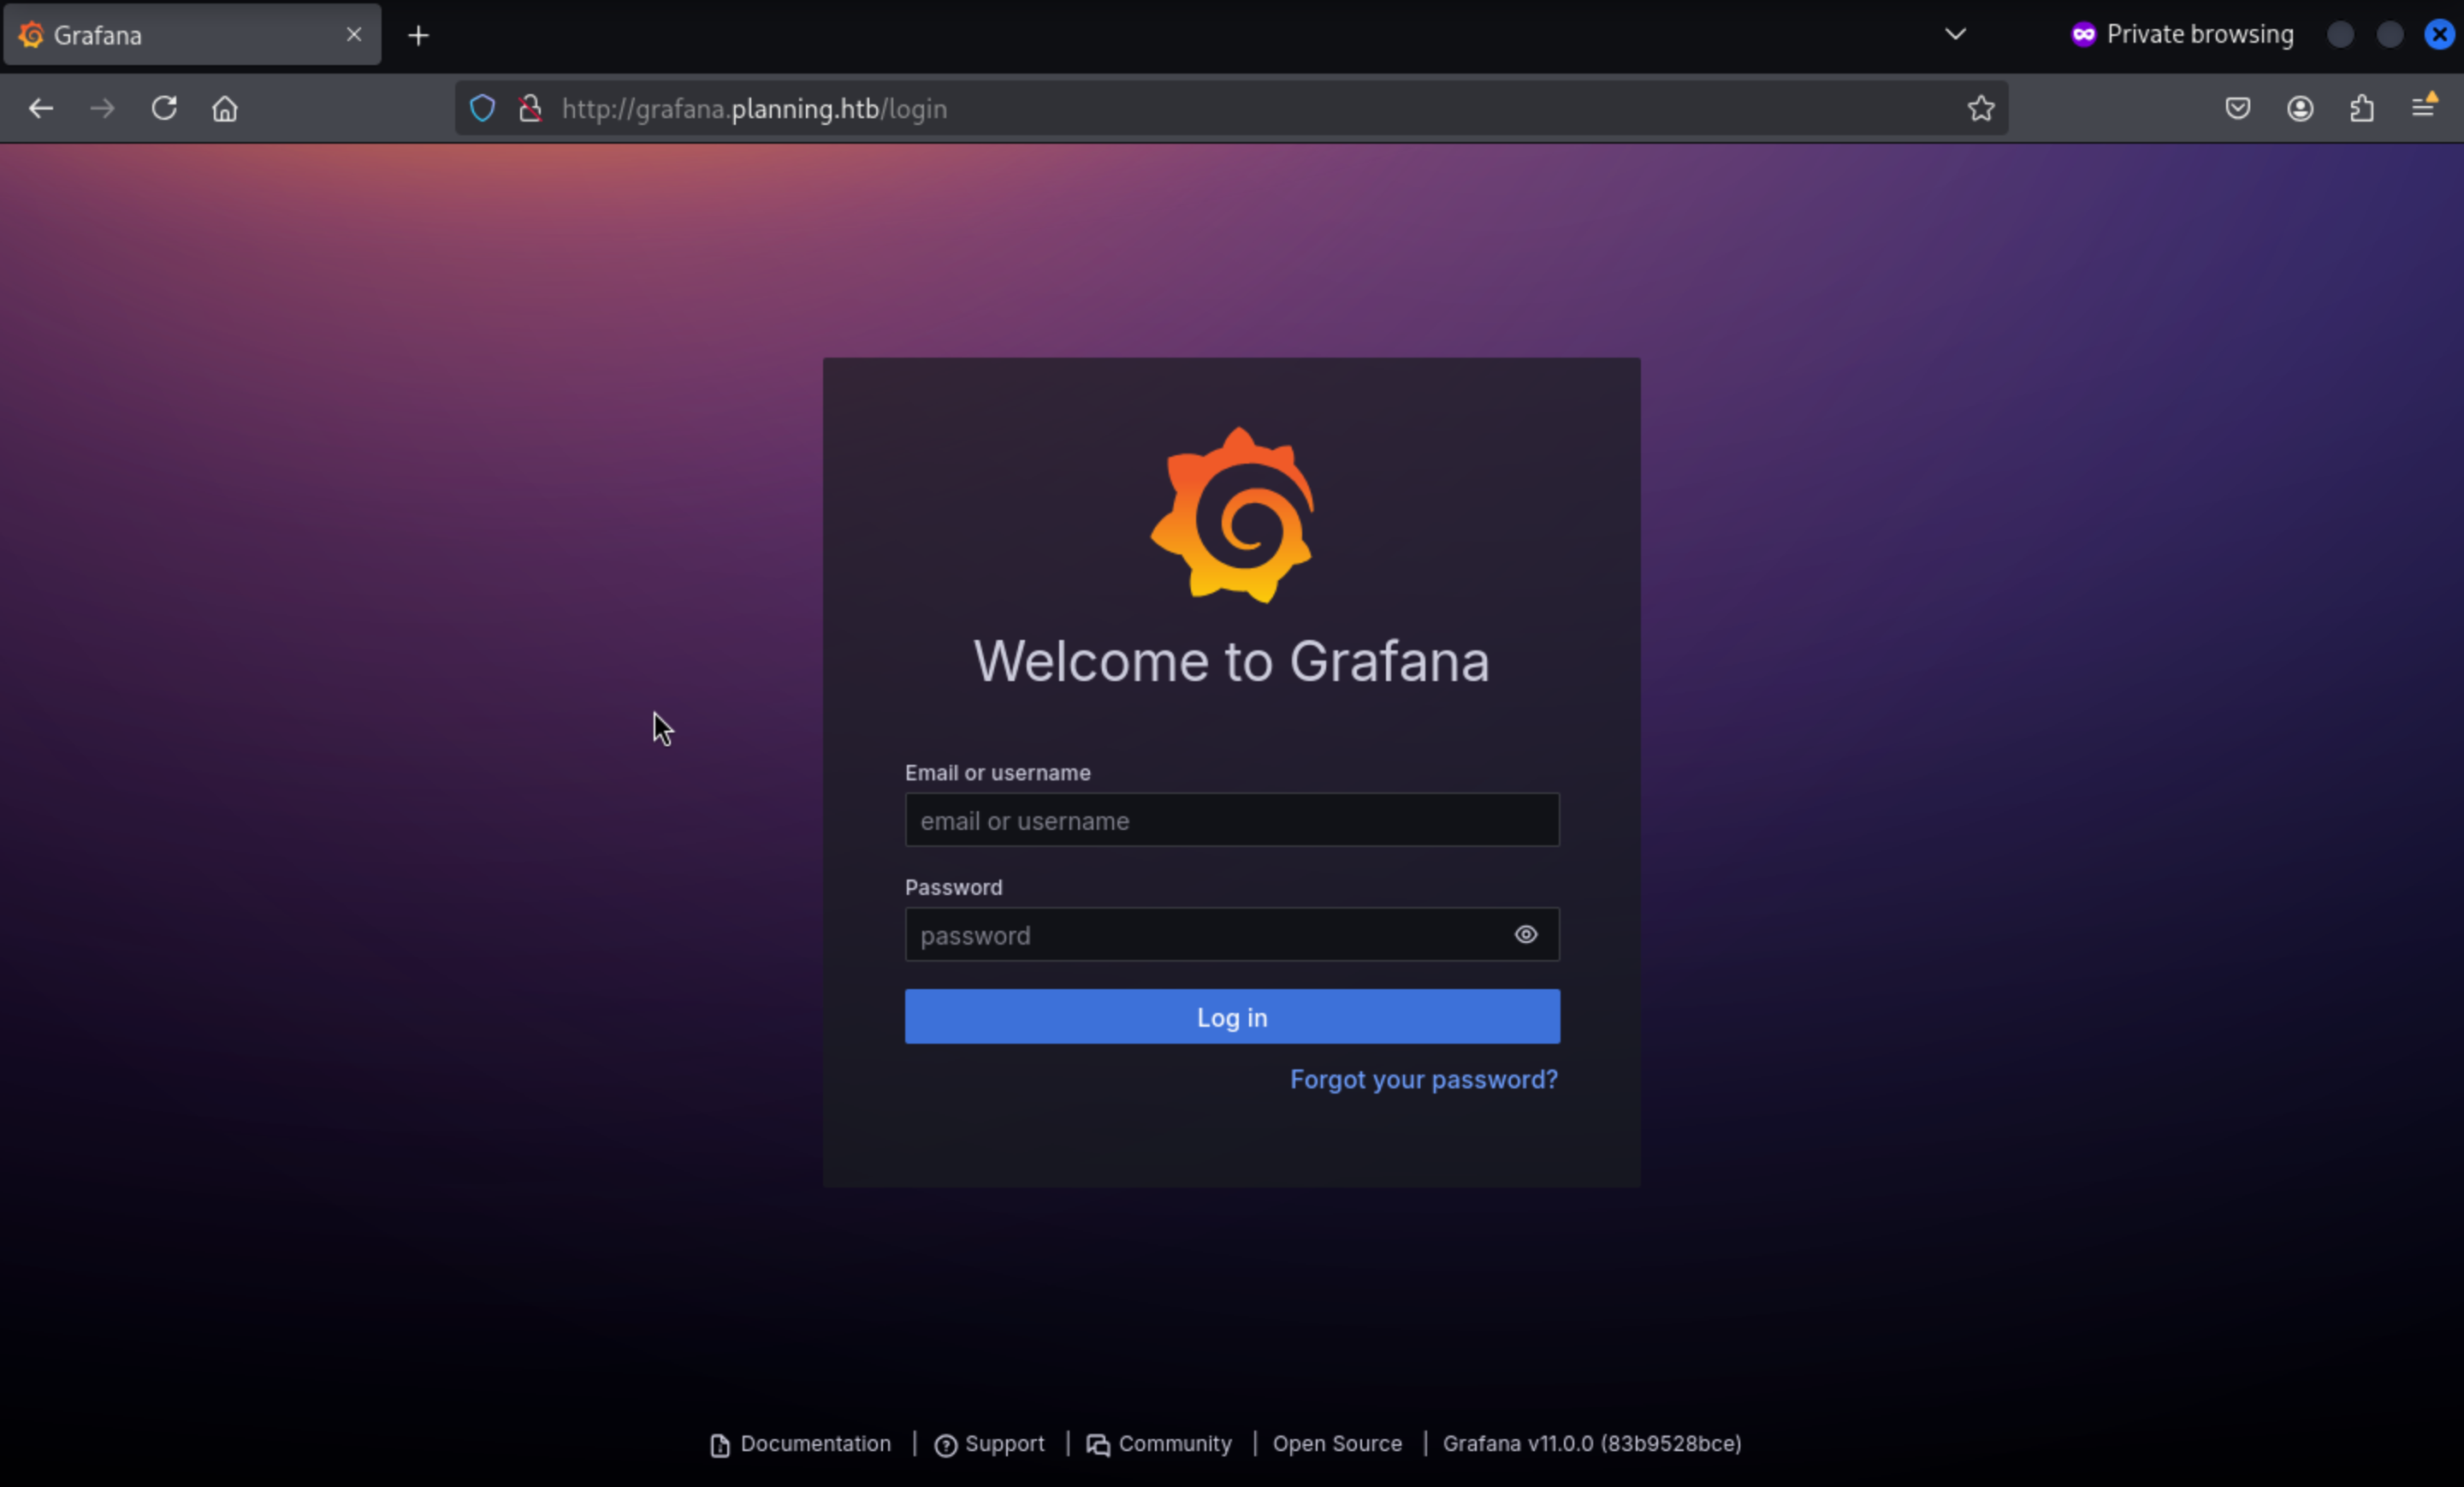Open the browser home page
Viewport: 2464px width, 1487px height.
(225, 108)
